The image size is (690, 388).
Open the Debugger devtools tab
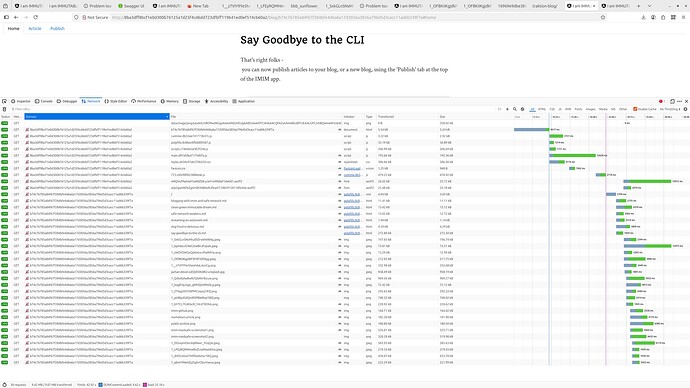click(67, 101)
